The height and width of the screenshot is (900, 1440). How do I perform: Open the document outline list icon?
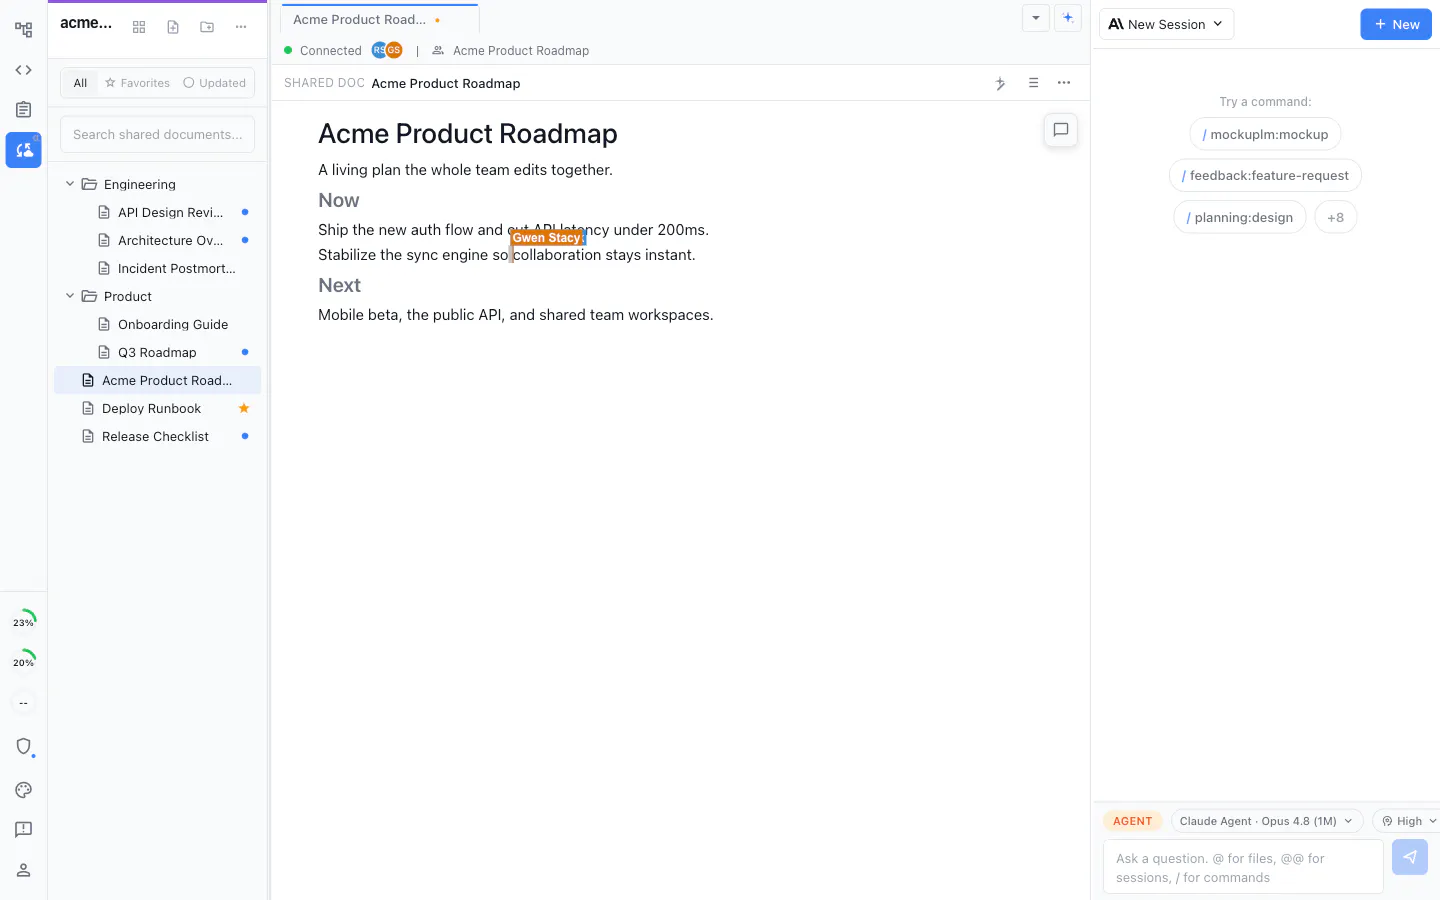coord(1033,83)
